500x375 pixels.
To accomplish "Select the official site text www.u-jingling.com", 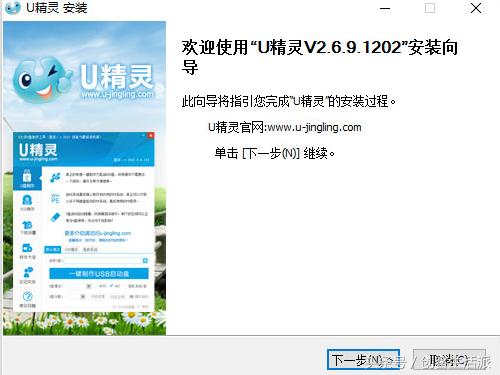I will (x=315, y=127).
